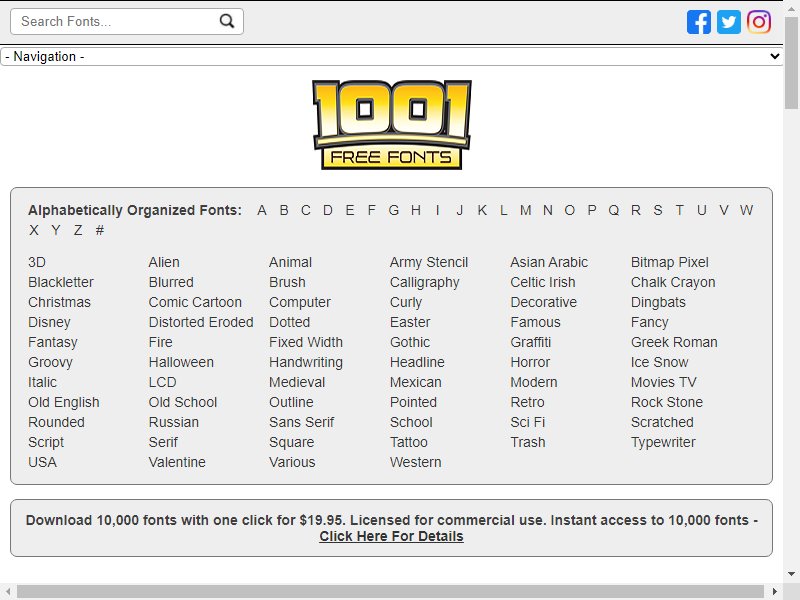Open the USA fonts category
This screenshot has height=600, width=800.
pyautogui.click(x=42, y=462)
